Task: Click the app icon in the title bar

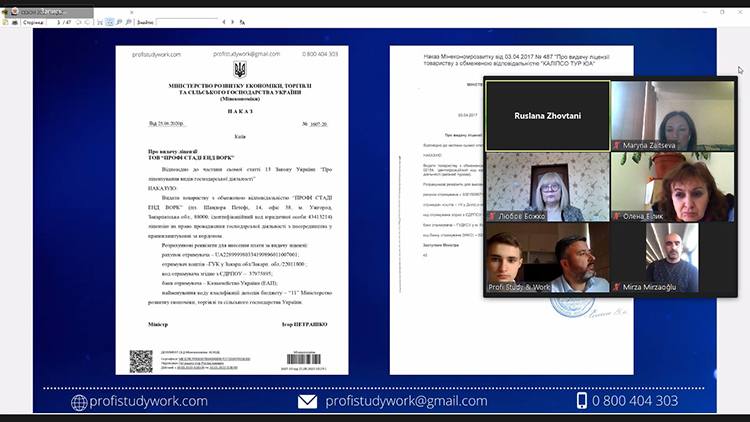Action: (5, 12)
